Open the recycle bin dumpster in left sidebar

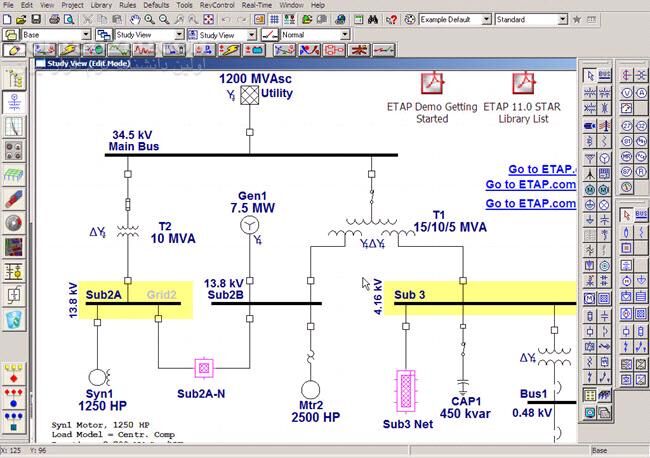(x=15, y=320)
